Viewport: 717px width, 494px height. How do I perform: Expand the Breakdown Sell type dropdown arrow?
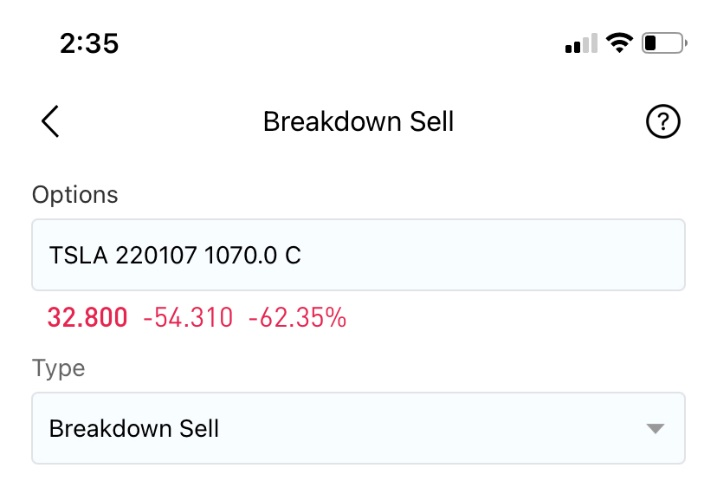[655, 429]
